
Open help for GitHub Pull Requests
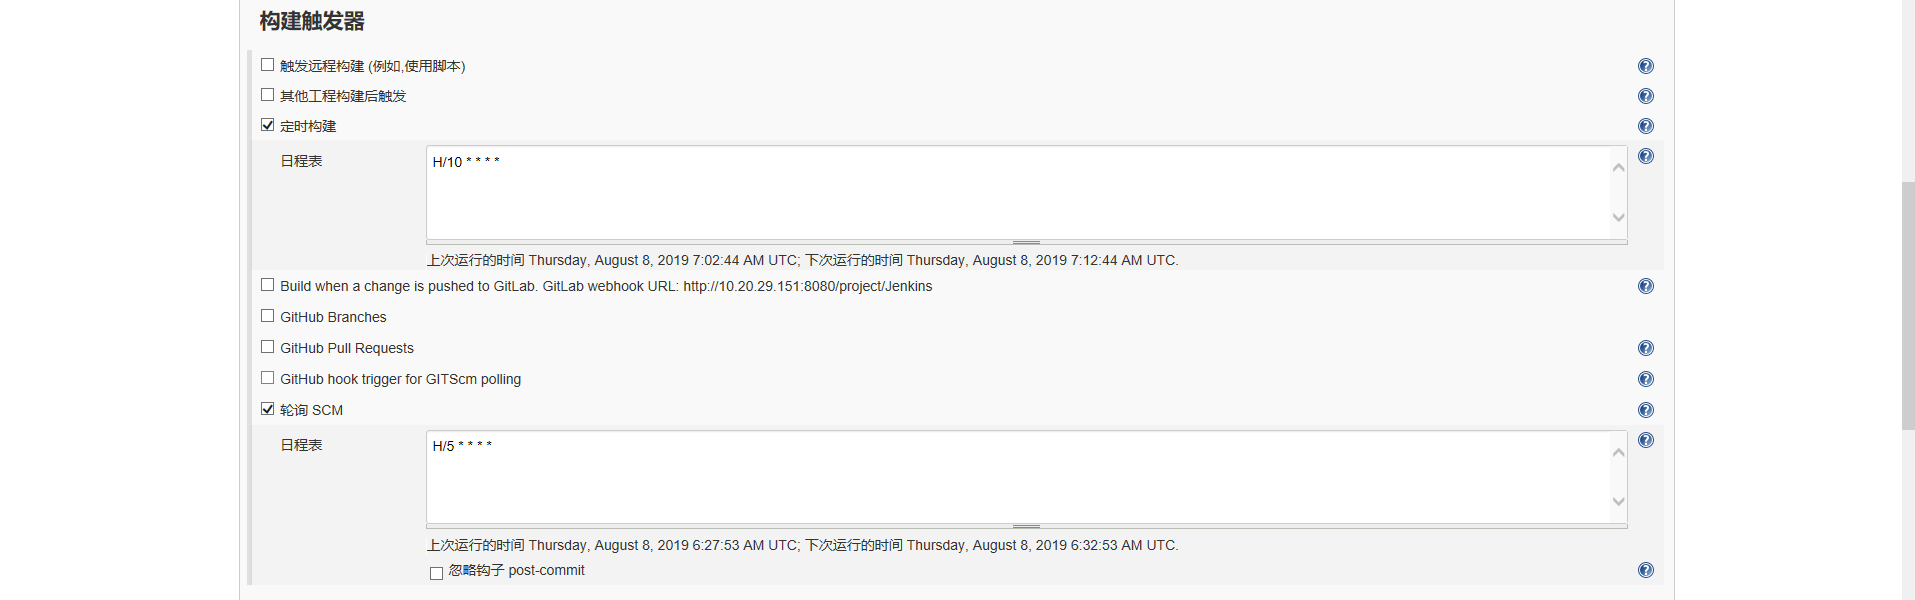pyautogui.click(x=1645, y=348)
